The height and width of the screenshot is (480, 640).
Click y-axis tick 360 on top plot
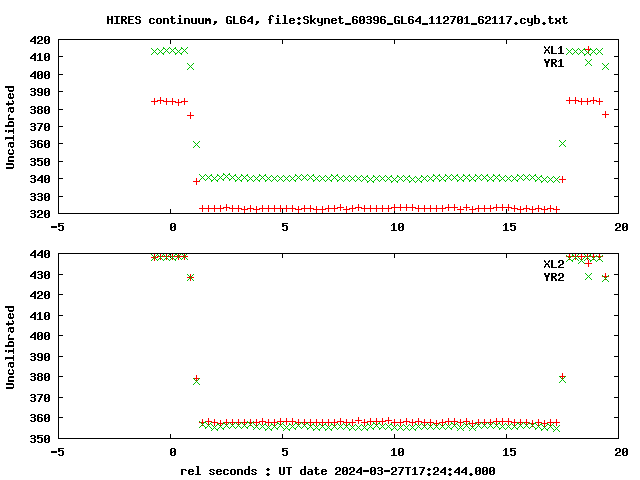pos(40,144)
